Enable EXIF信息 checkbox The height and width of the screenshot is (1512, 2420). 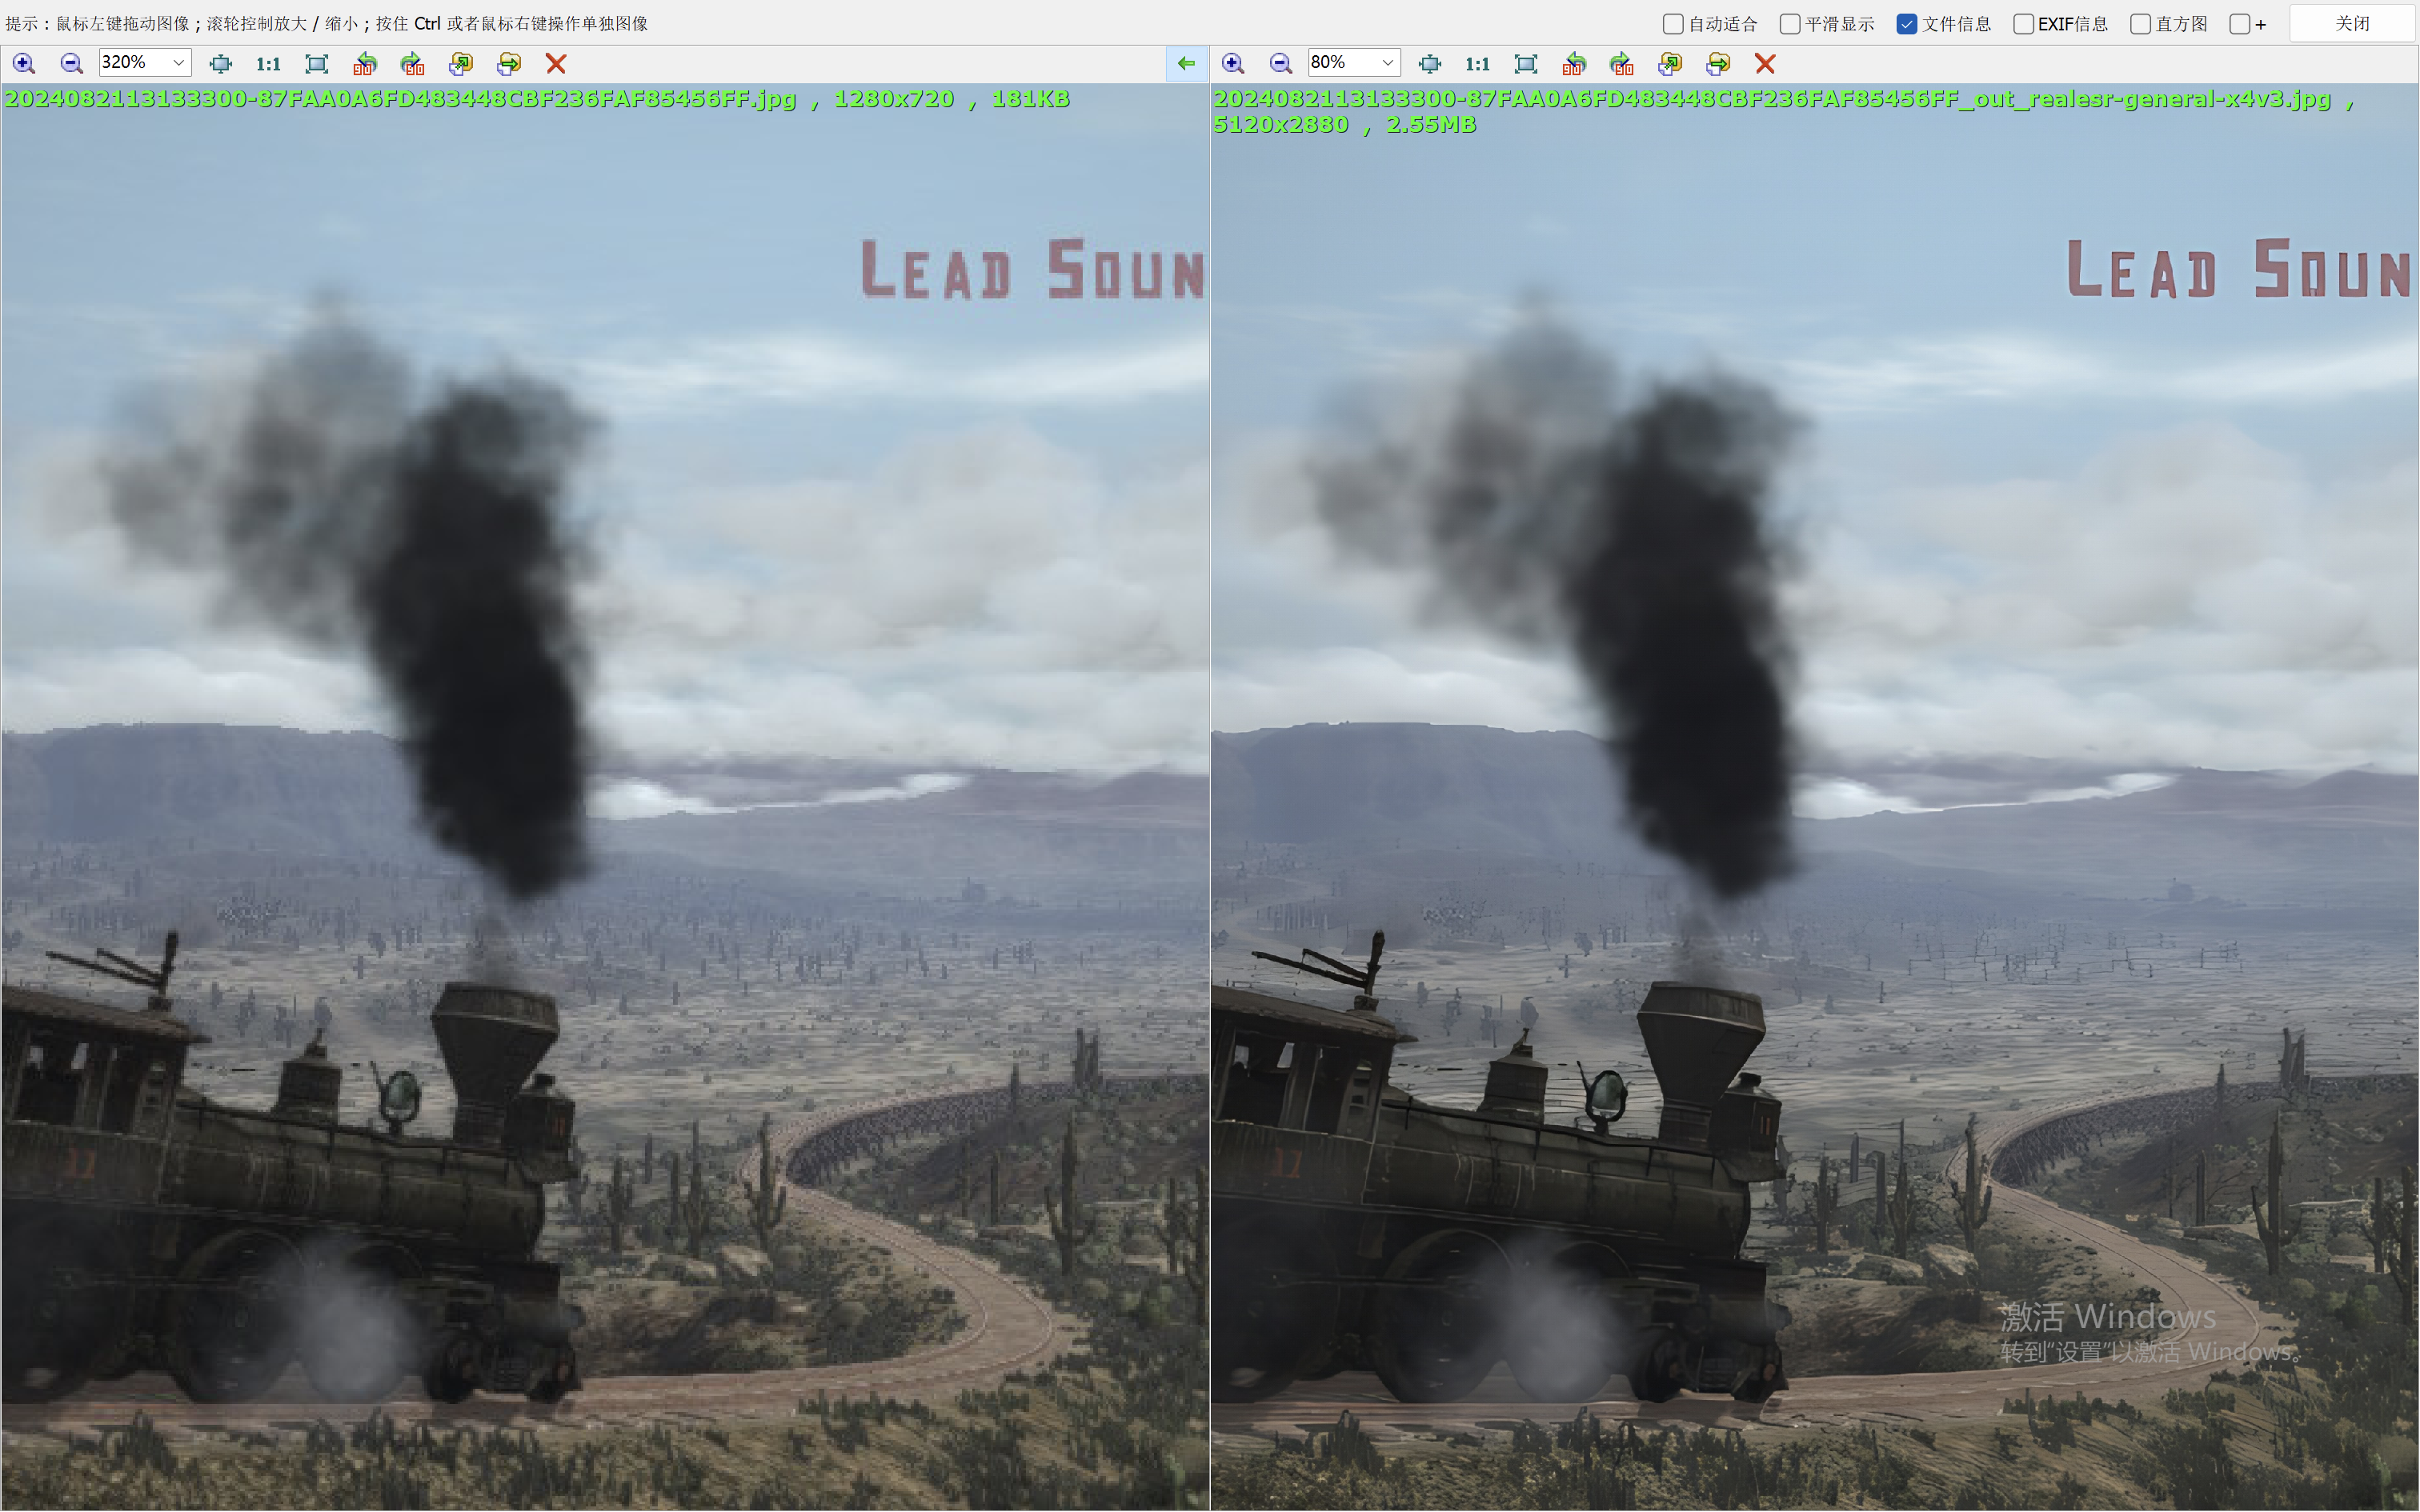2023,24
